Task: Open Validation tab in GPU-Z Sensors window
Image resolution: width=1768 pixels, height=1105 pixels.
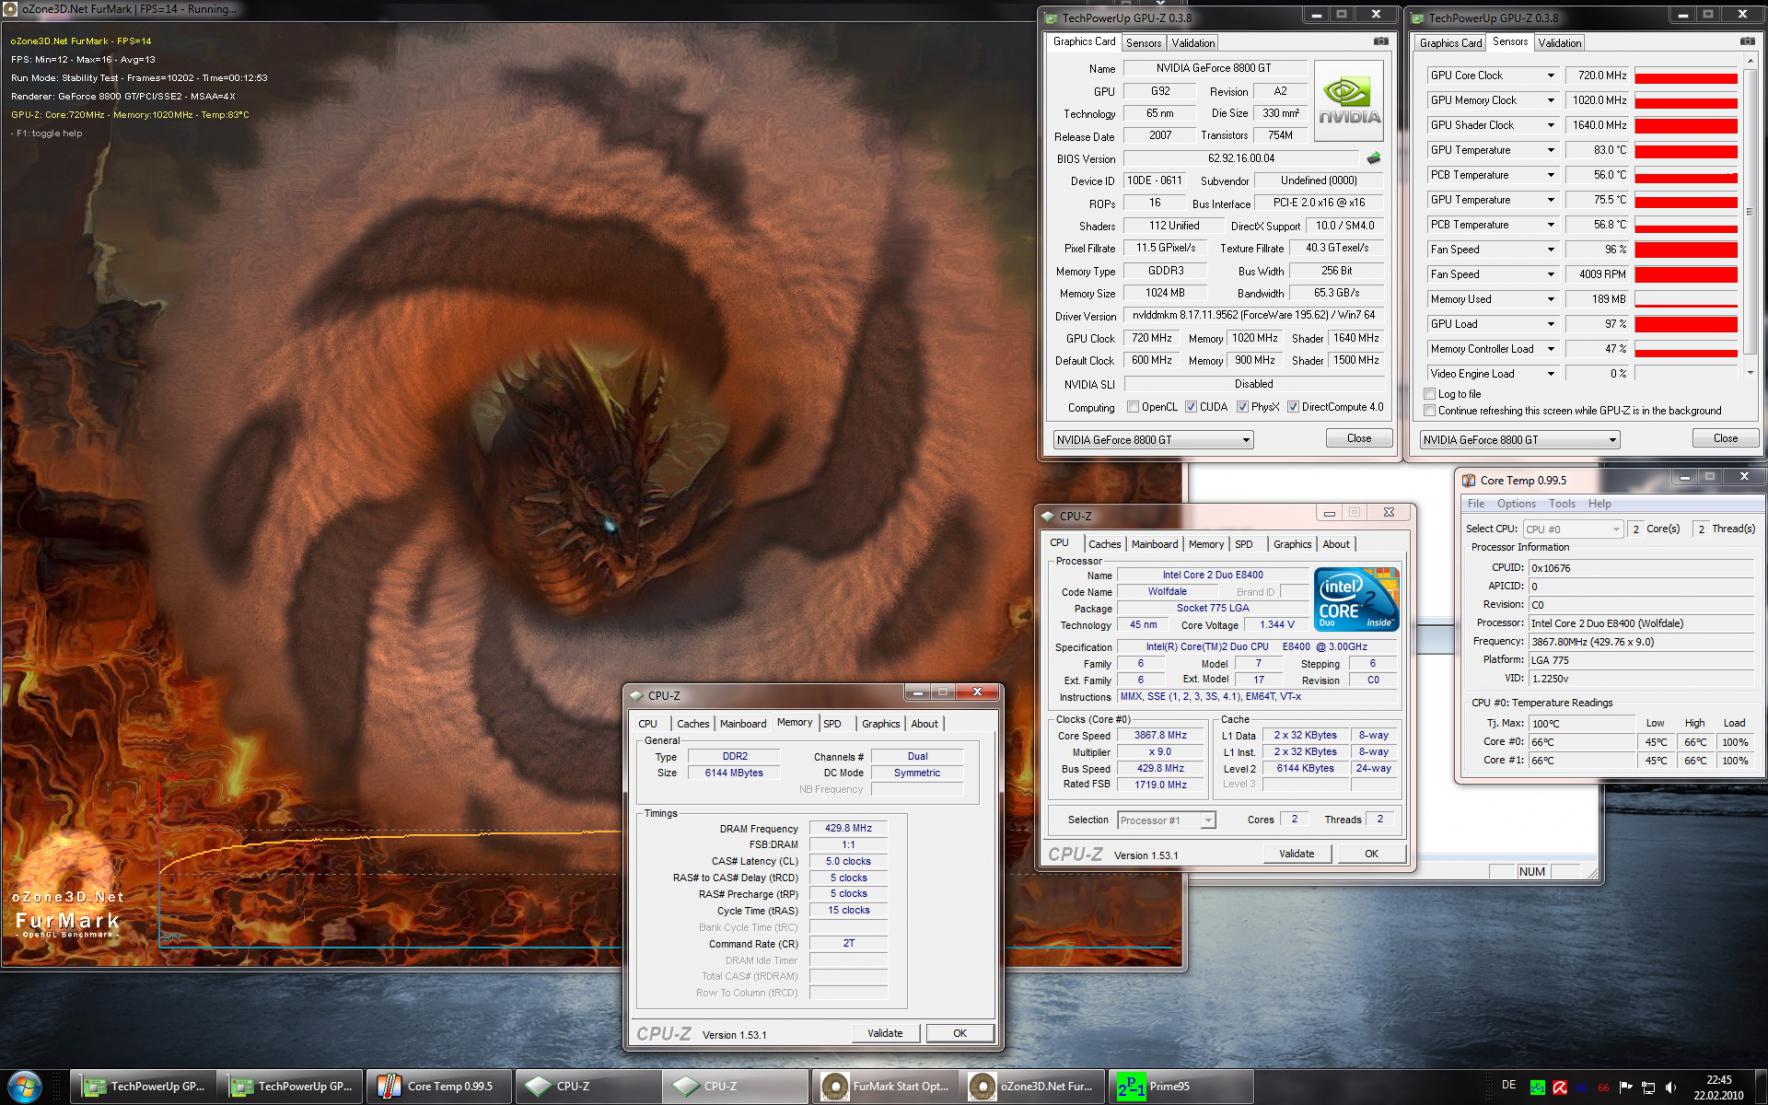Action: 1559,43
